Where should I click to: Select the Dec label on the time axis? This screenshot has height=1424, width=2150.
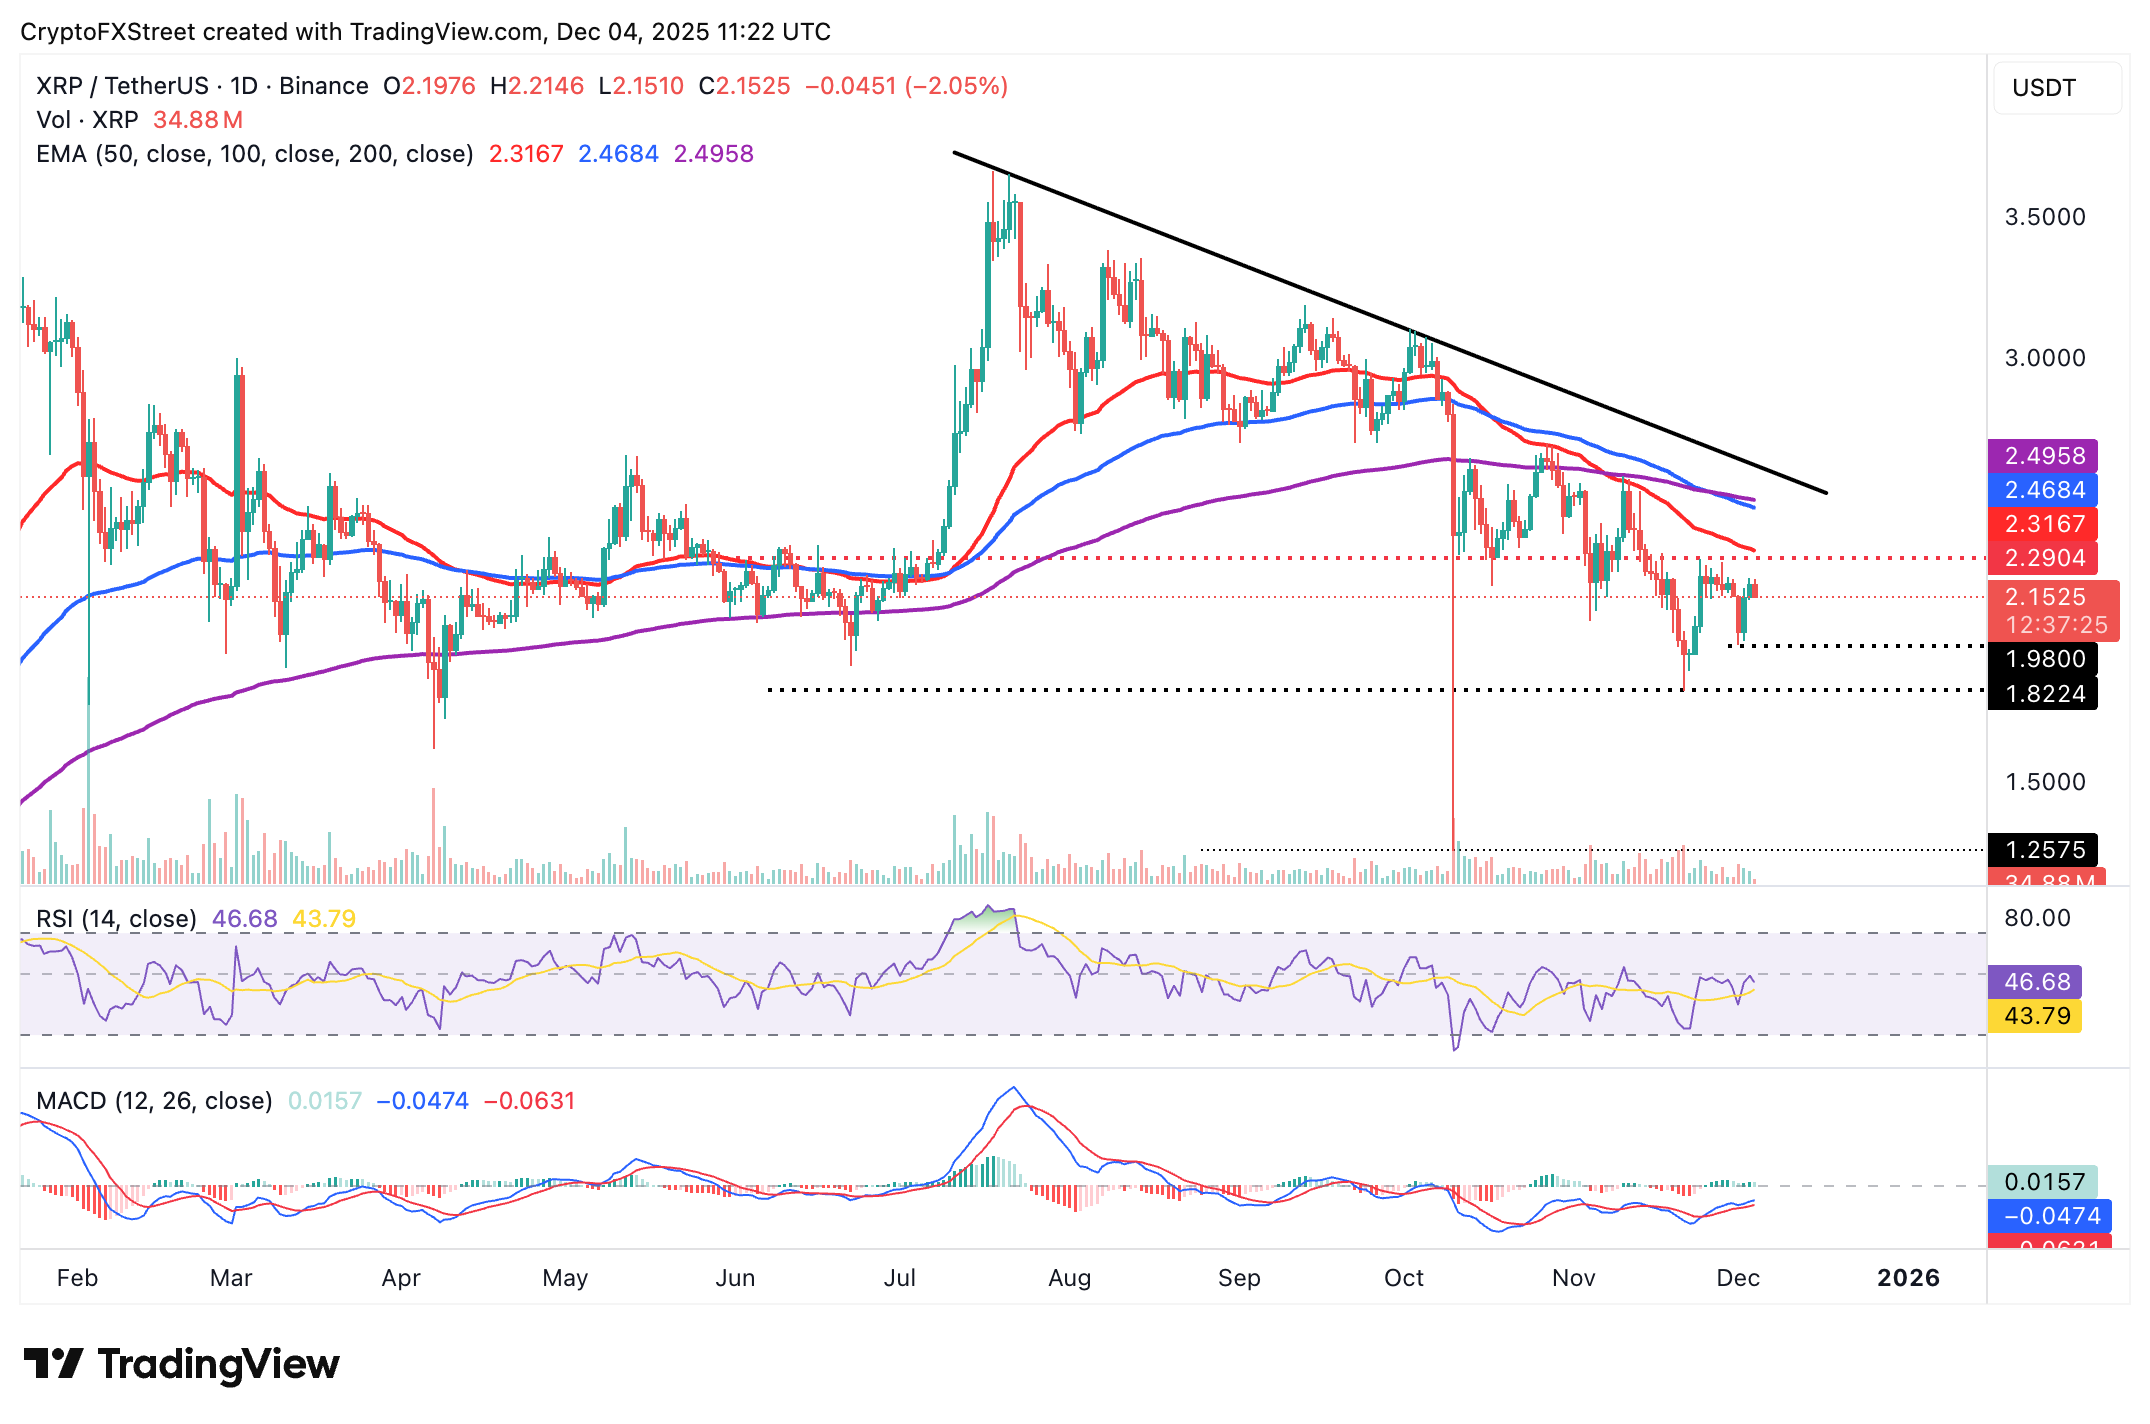coord(1740,1277)
